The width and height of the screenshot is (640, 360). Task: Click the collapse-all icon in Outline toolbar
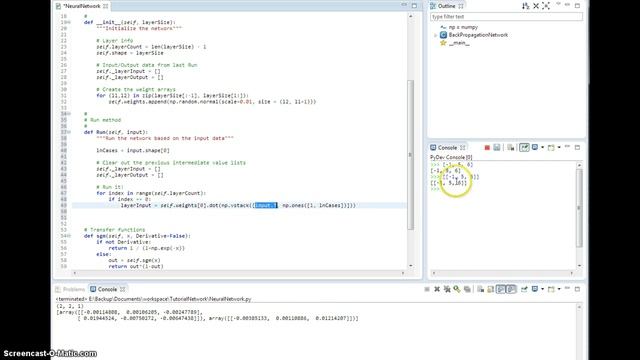[x=546, y=6]
